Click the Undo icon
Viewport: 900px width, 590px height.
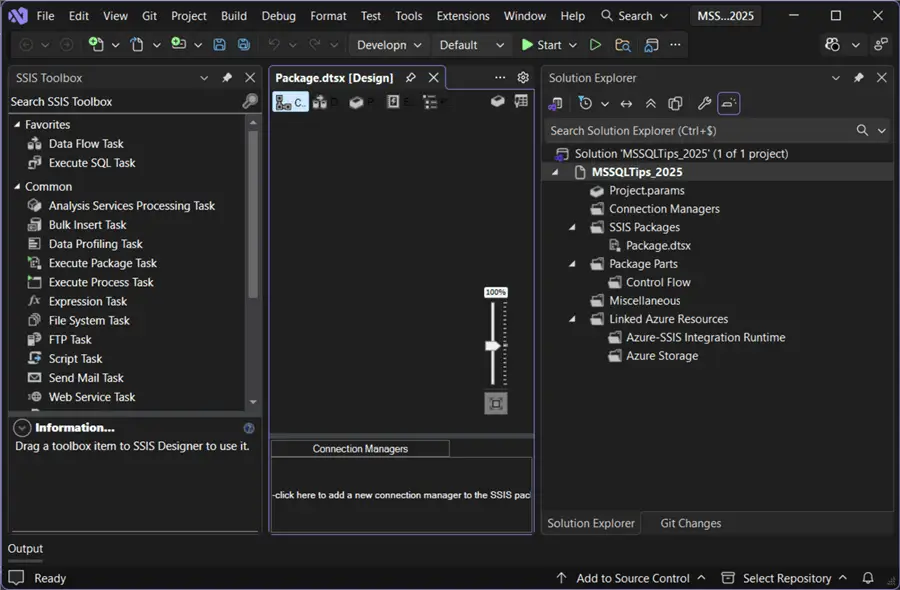click(274, 44)
